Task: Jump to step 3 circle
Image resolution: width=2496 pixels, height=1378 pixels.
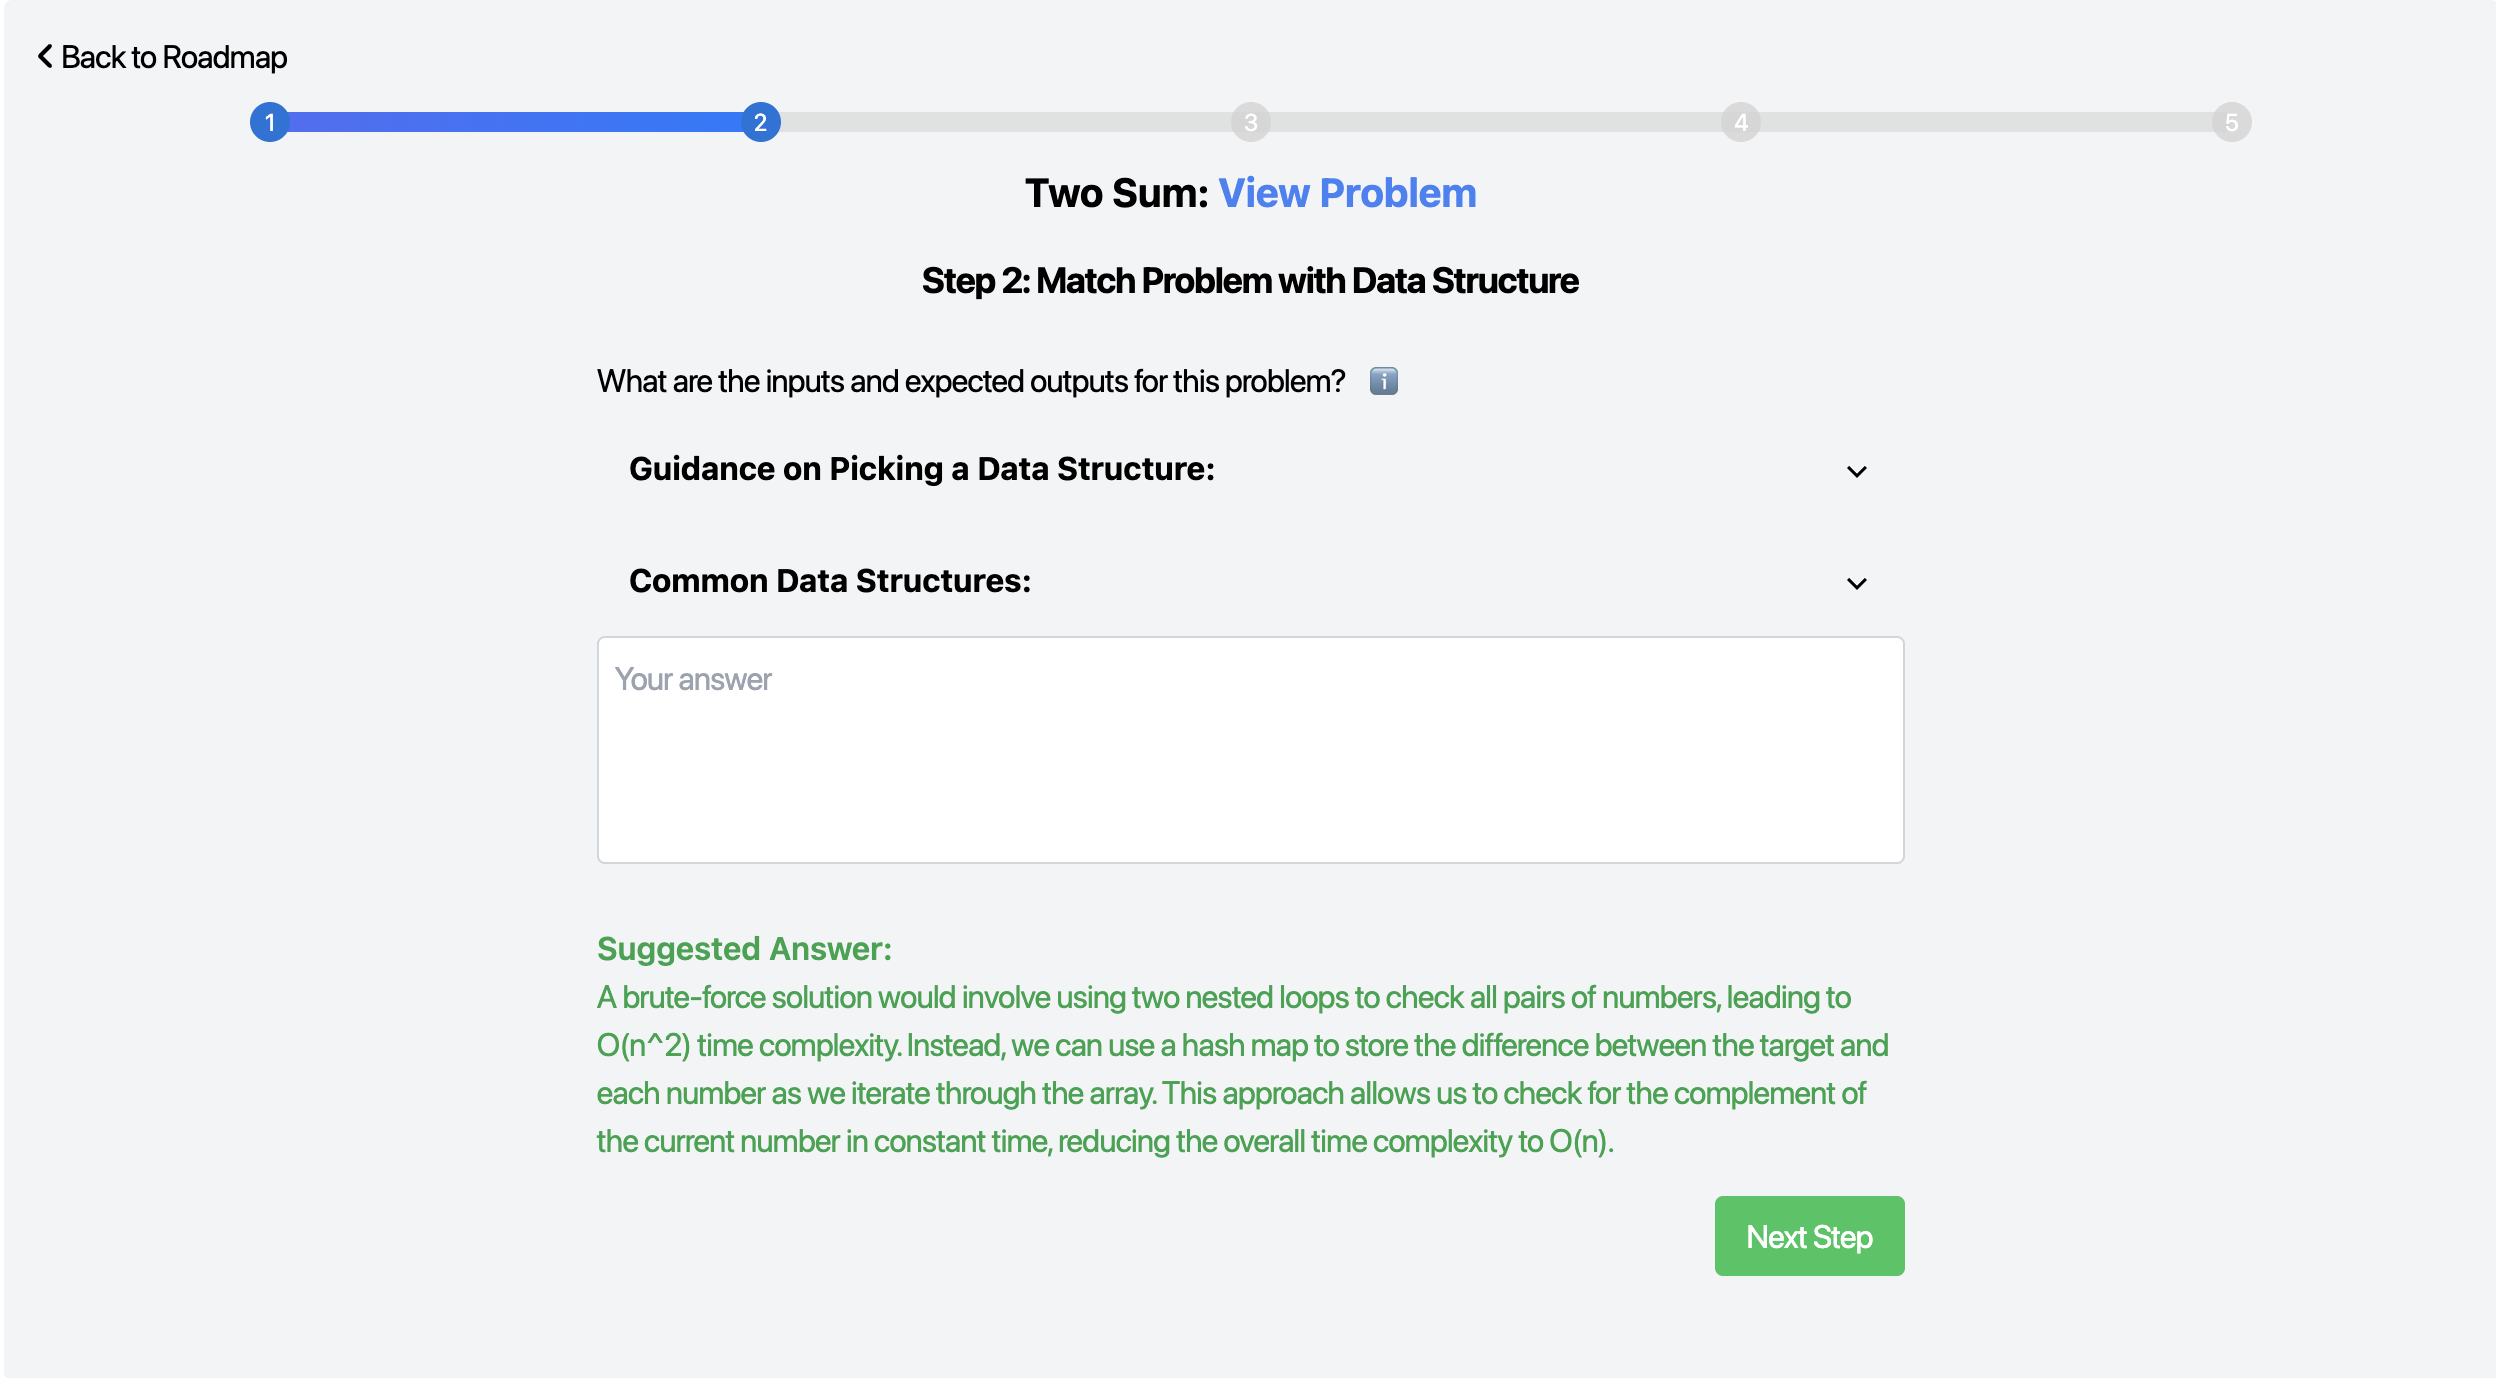Action: click(1250, 122)
